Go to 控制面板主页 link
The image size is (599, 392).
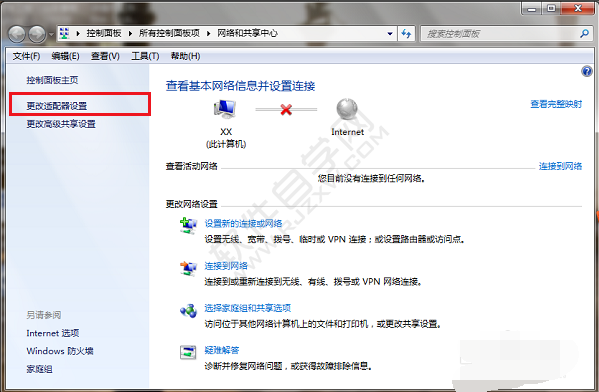(52, 80)
